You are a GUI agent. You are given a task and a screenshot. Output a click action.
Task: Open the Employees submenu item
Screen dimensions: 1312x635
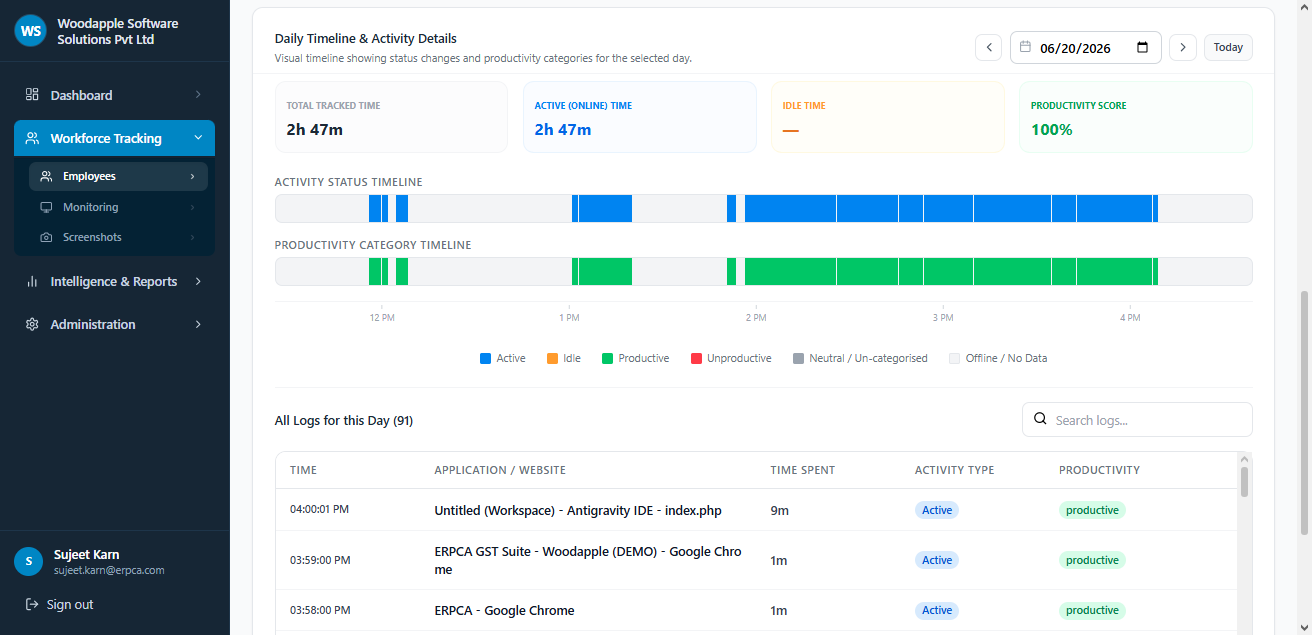pyautogui.click(x=118, y=176)
